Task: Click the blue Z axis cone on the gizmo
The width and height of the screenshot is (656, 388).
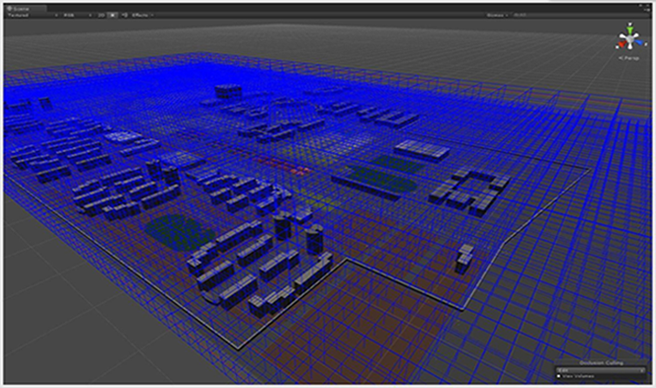Action: tap(640, 42)
